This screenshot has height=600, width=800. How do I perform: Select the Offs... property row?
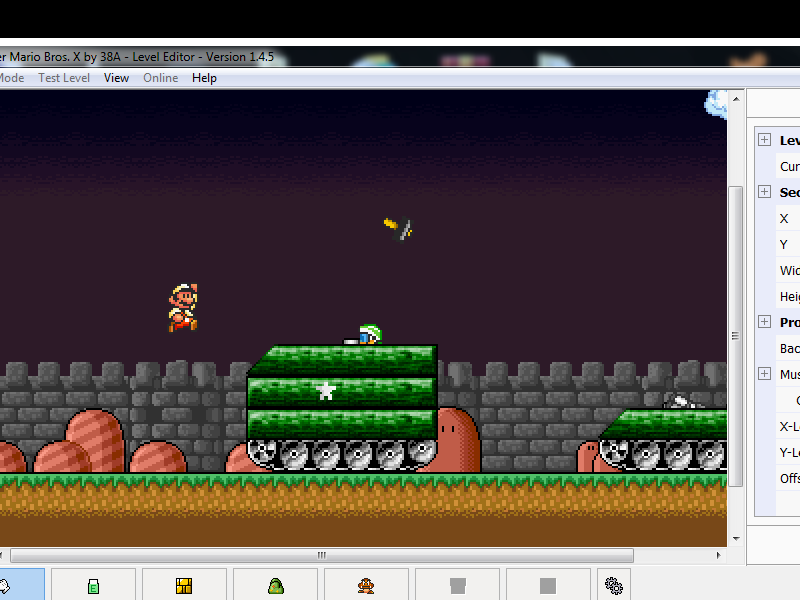(788, 479)
